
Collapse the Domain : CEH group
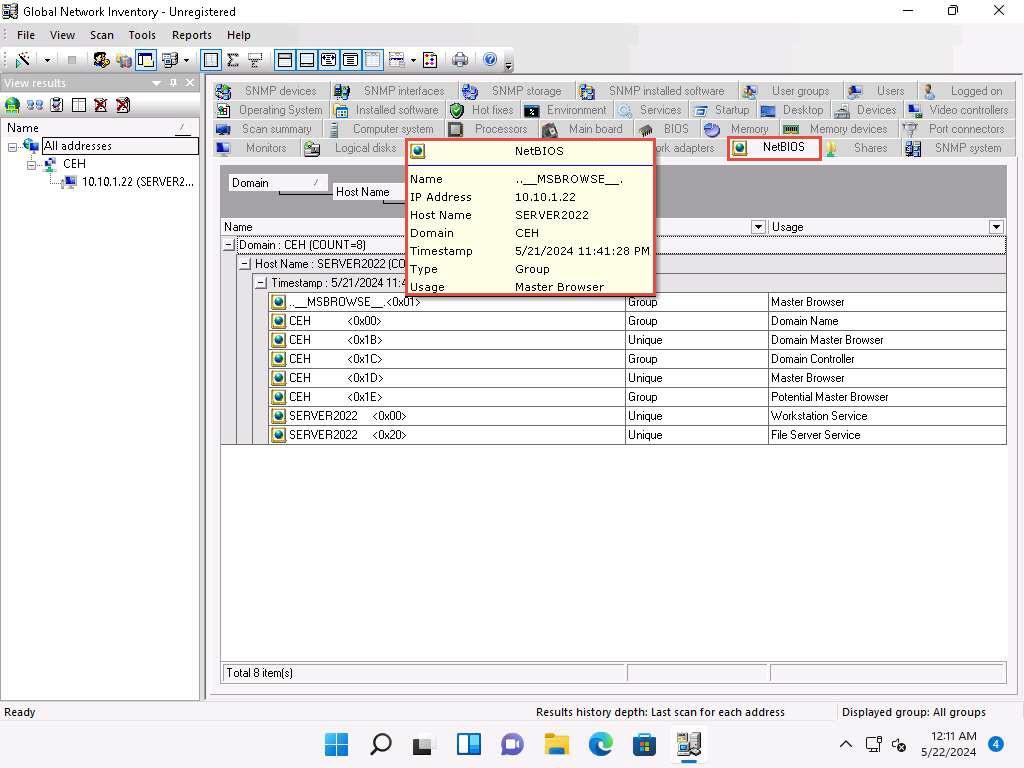click(x=229, y=245)
